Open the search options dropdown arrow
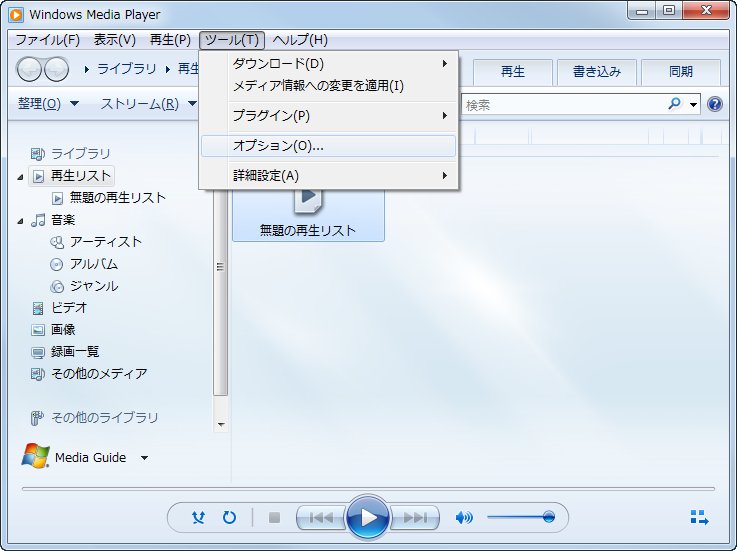This screenshot has width=737, height=551. pyautogui.click(x=693, y=105)
